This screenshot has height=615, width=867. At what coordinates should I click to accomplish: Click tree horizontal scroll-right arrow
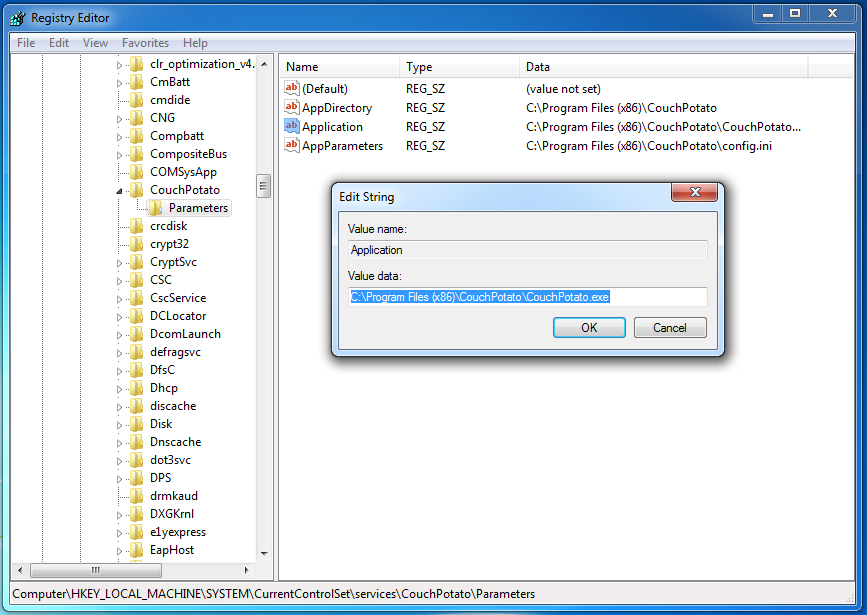click(x=246, y=570)
